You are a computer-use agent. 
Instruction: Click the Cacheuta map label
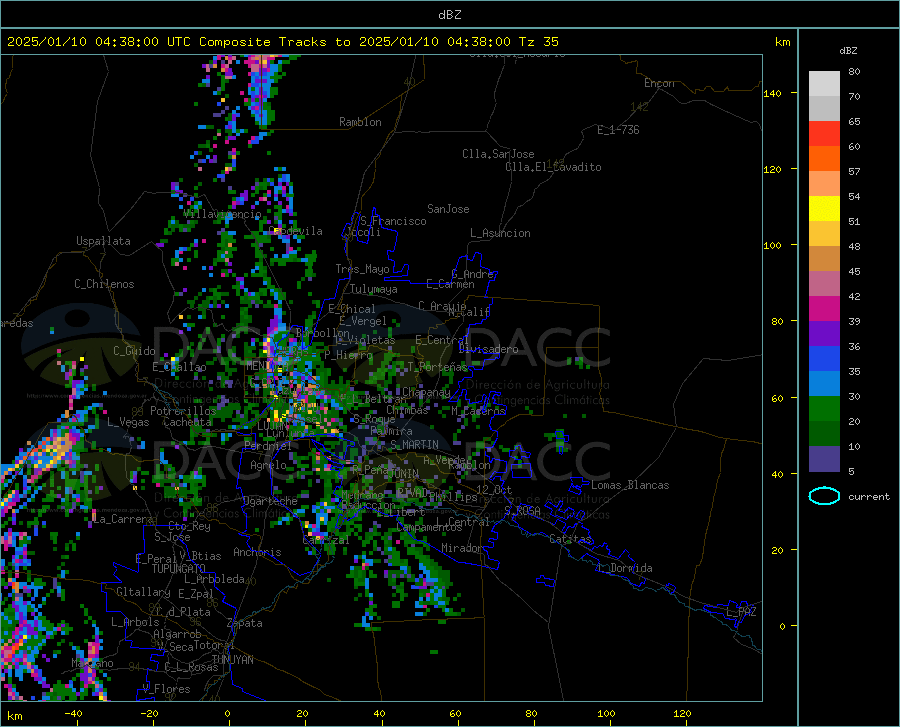point(187,422)
